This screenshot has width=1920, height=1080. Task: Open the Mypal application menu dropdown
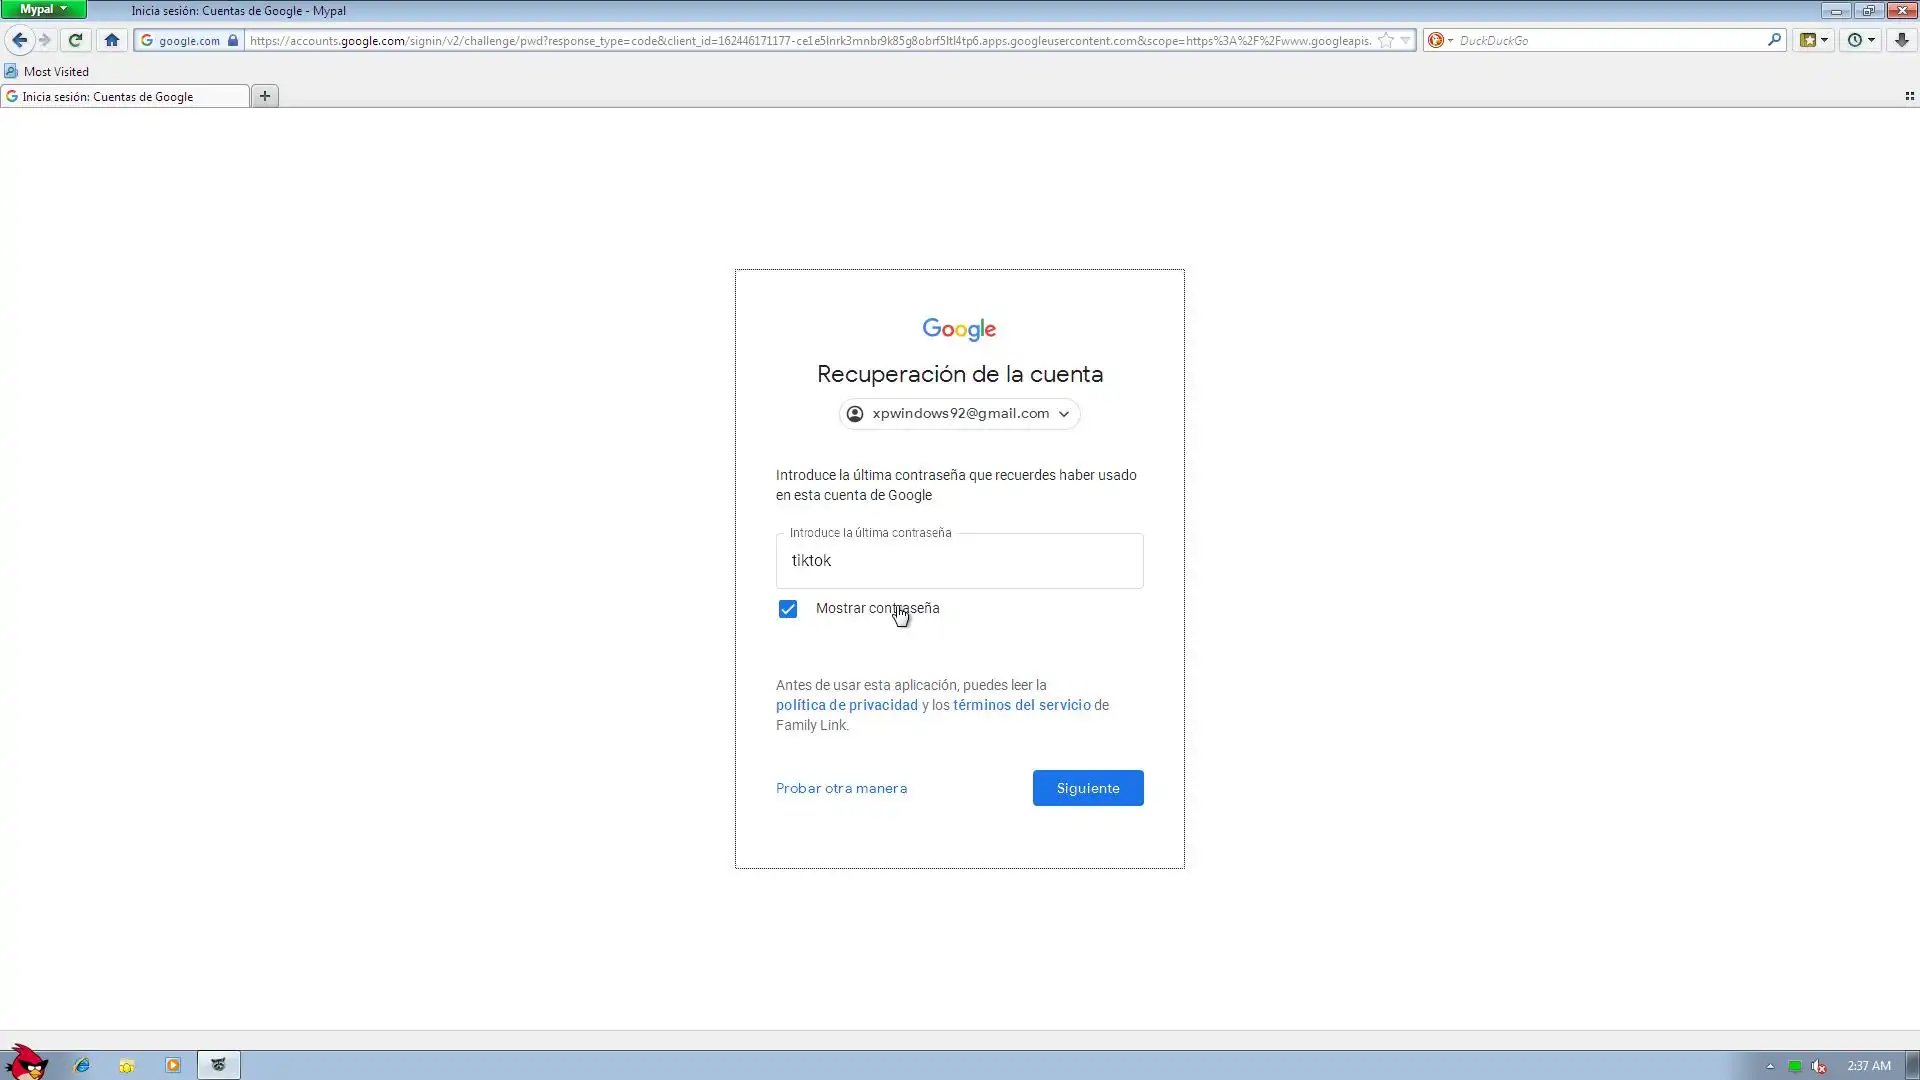click(x=43, y=9)
